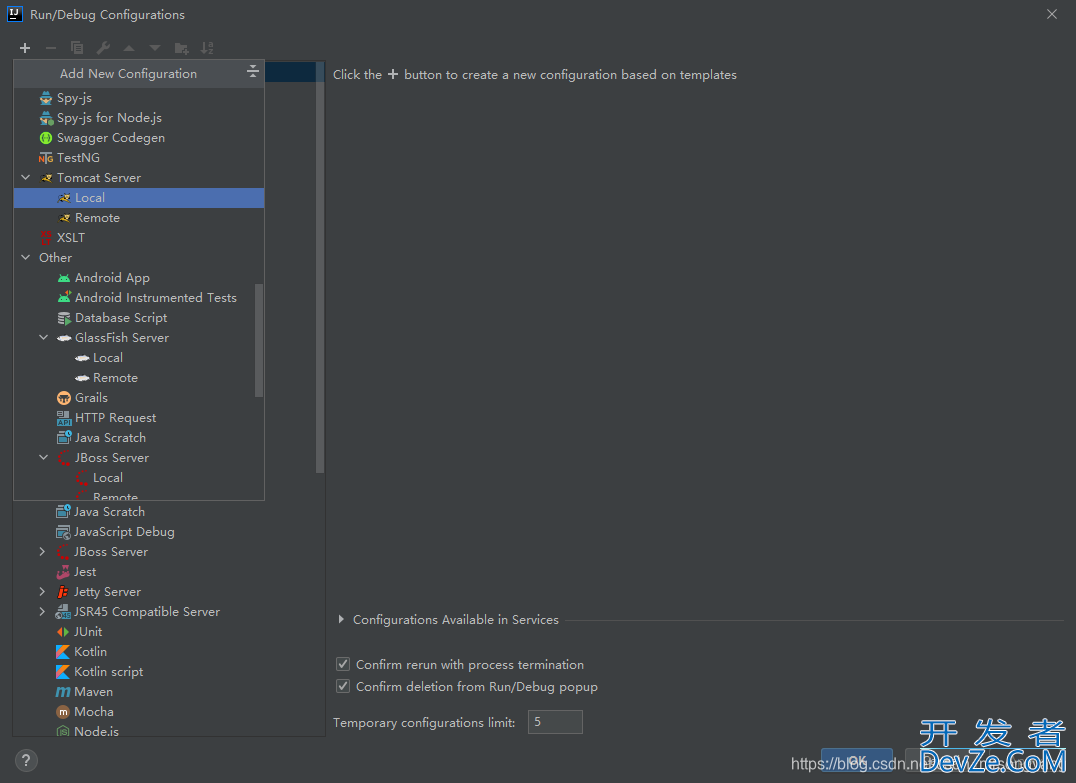The height and width of the screenshot is (783, 1076).
Task: Collapse JBoss Server group in popup
Action: [43, 458]
